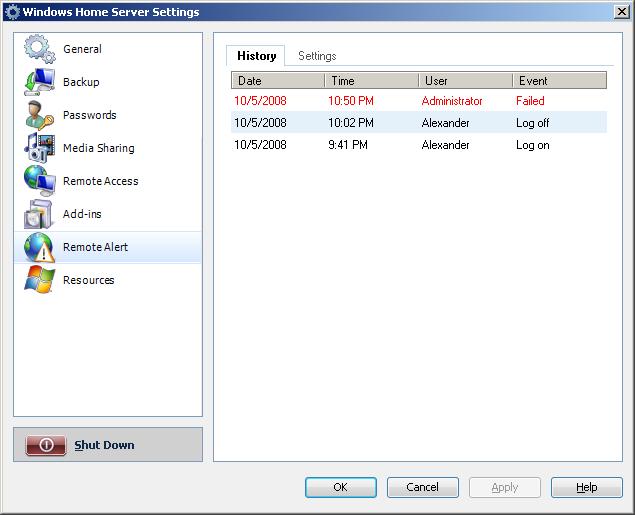Sort by the Date column header

pyautogui.click(x=278, y=81)
